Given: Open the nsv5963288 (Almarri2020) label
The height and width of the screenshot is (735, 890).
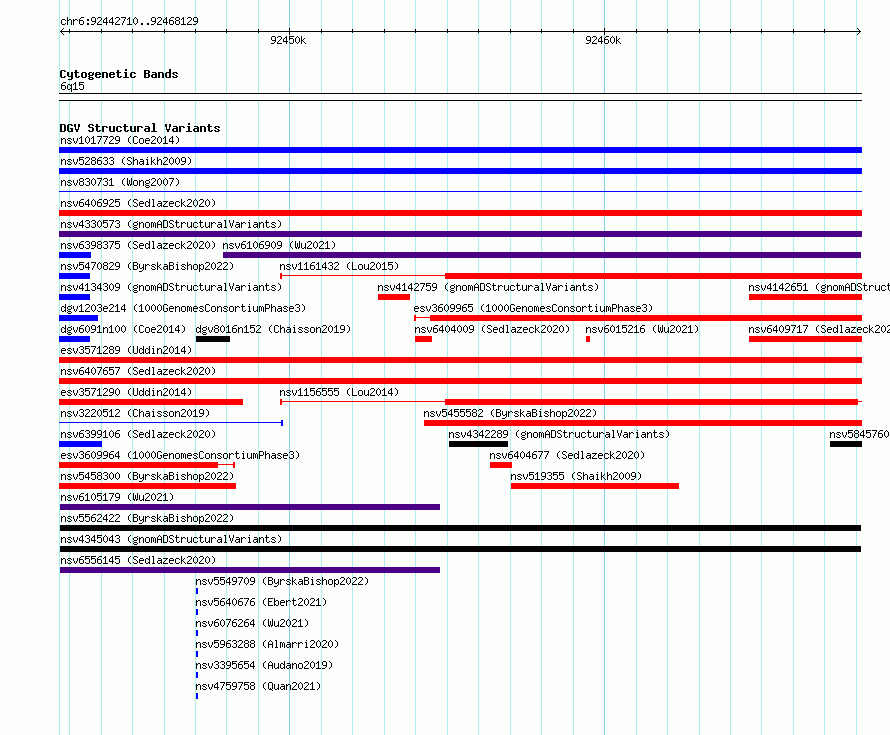Looking at the screenshot, I should click(267, 644).
